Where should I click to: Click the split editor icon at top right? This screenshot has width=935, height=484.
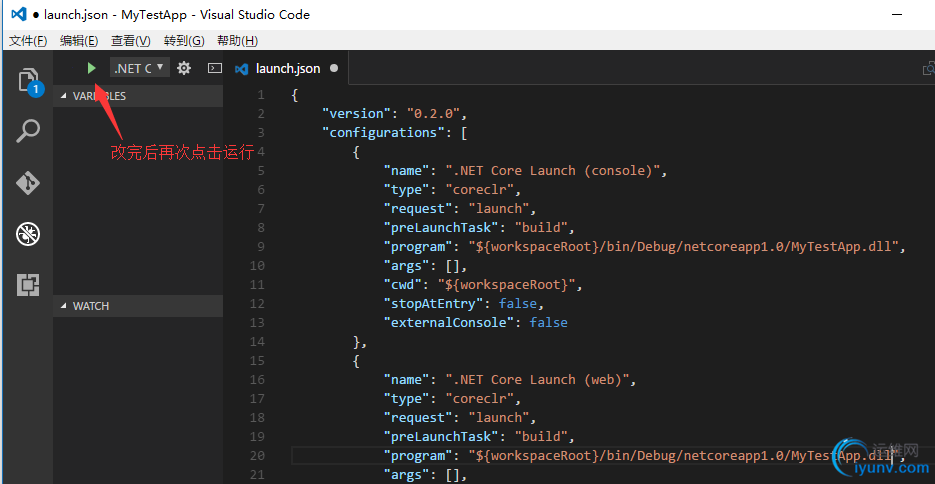pyautogui.click(x=928, y=69)
